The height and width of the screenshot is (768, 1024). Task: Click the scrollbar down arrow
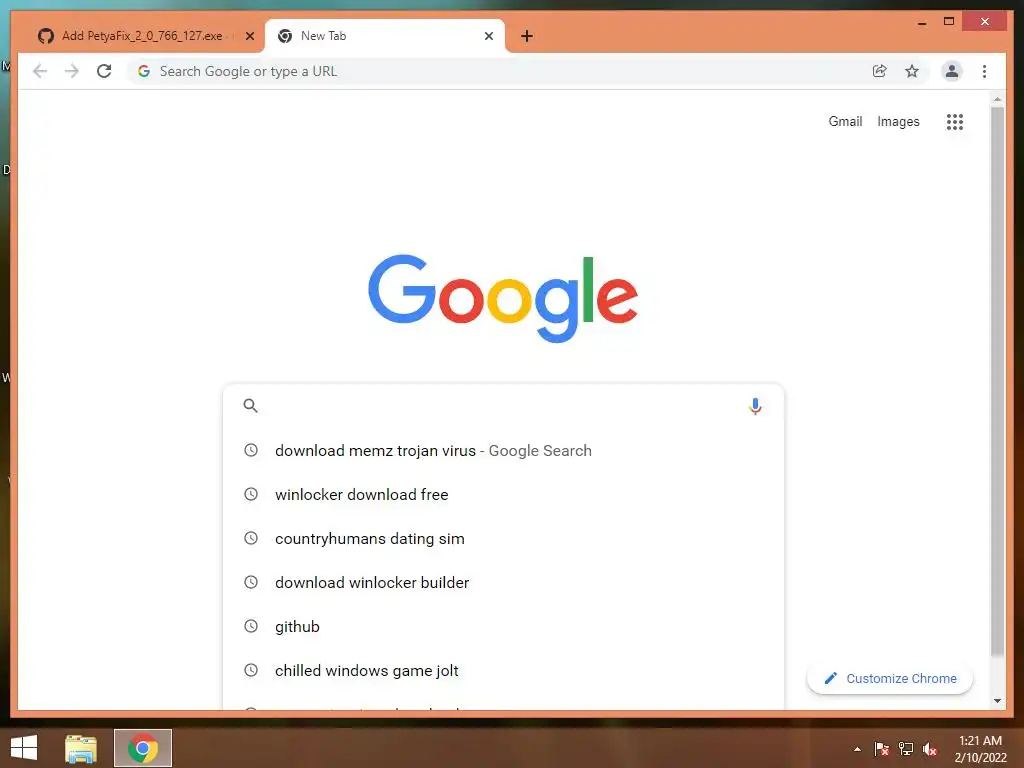point(997,701)
